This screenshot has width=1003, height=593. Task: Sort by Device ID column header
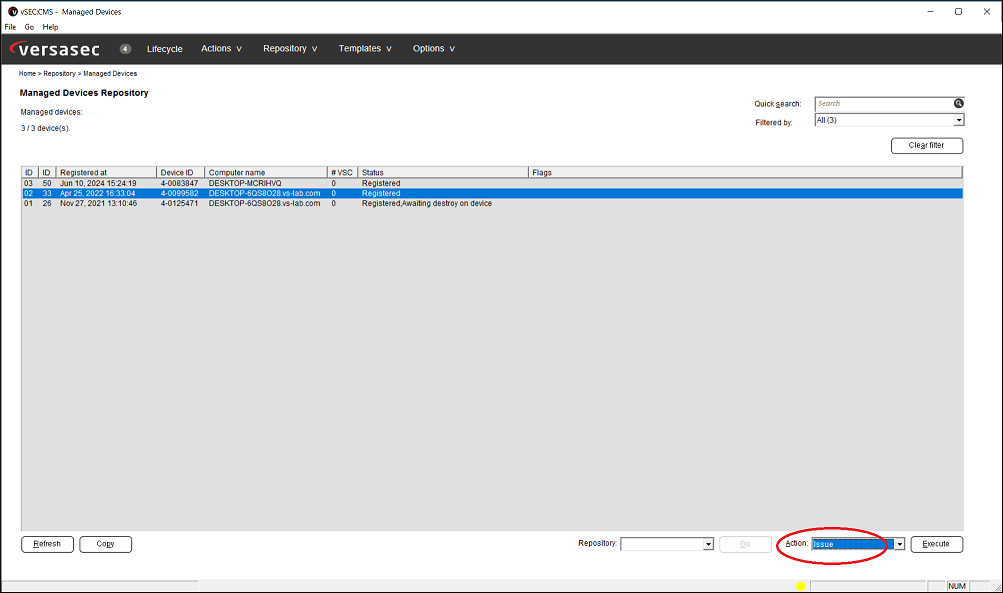coord(180,172)
